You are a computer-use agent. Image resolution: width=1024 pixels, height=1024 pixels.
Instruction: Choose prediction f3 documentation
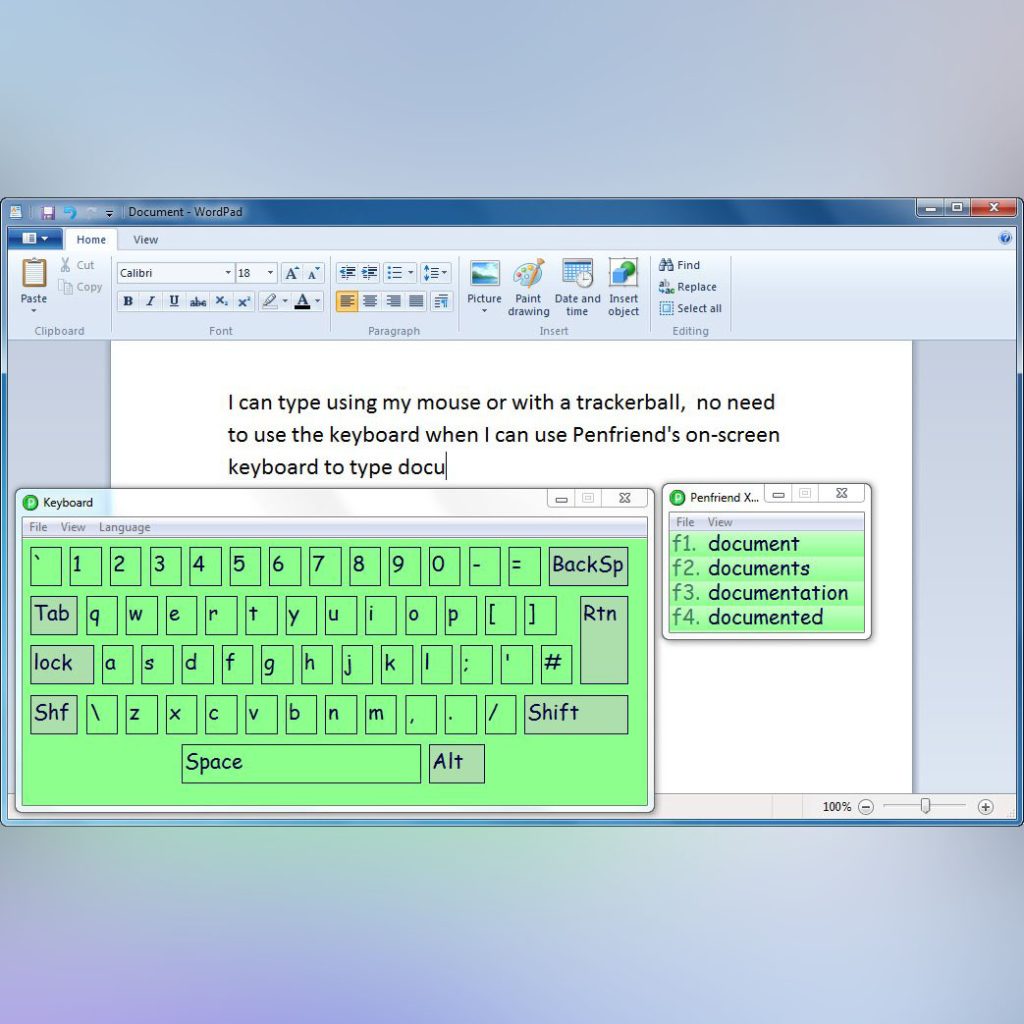[767, 592]
